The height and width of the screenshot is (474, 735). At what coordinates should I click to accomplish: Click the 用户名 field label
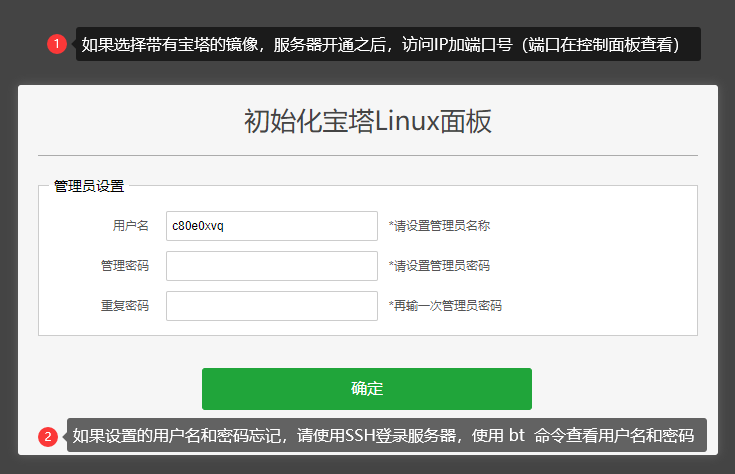tap(131, 226)
